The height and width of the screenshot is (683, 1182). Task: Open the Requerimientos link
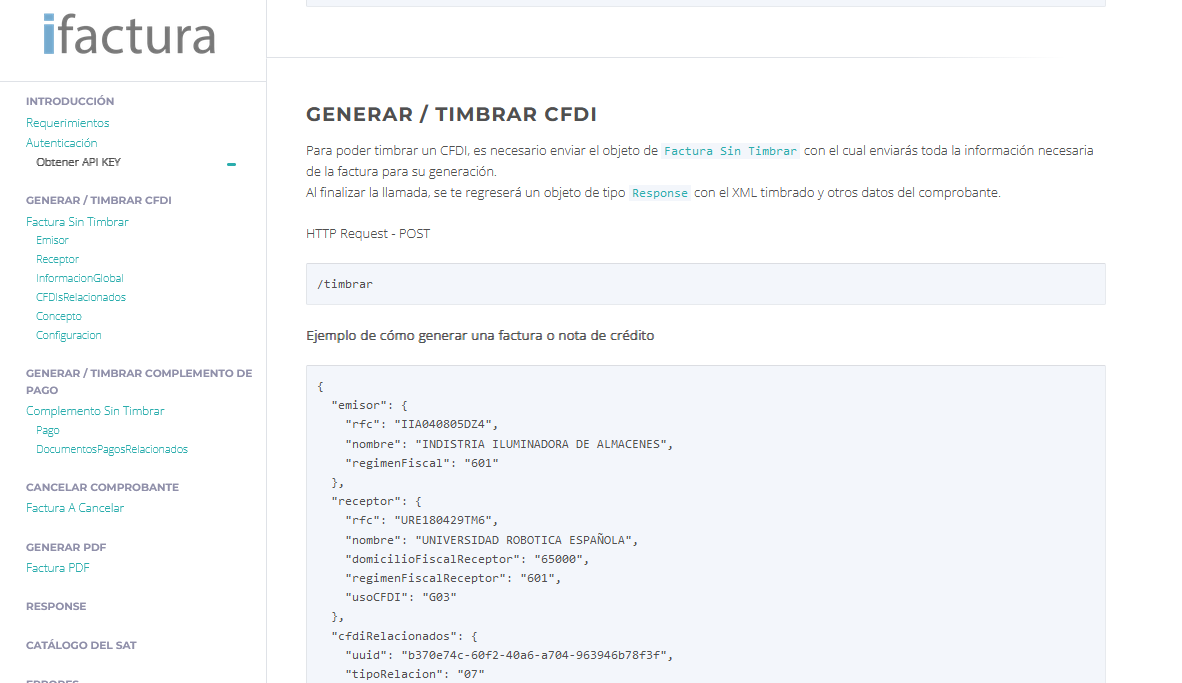click(67, 123)
